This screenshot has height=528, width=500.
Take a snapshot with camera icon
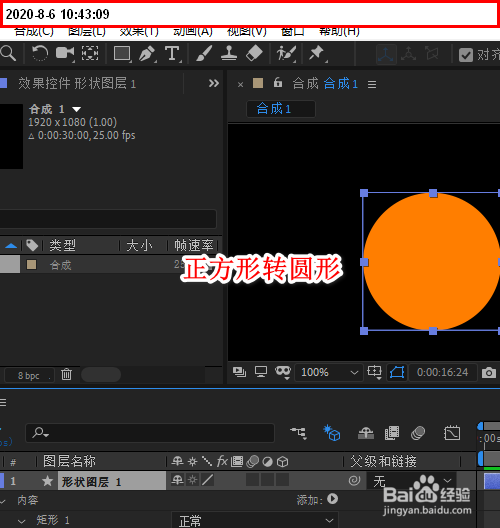tap(489, 373)
